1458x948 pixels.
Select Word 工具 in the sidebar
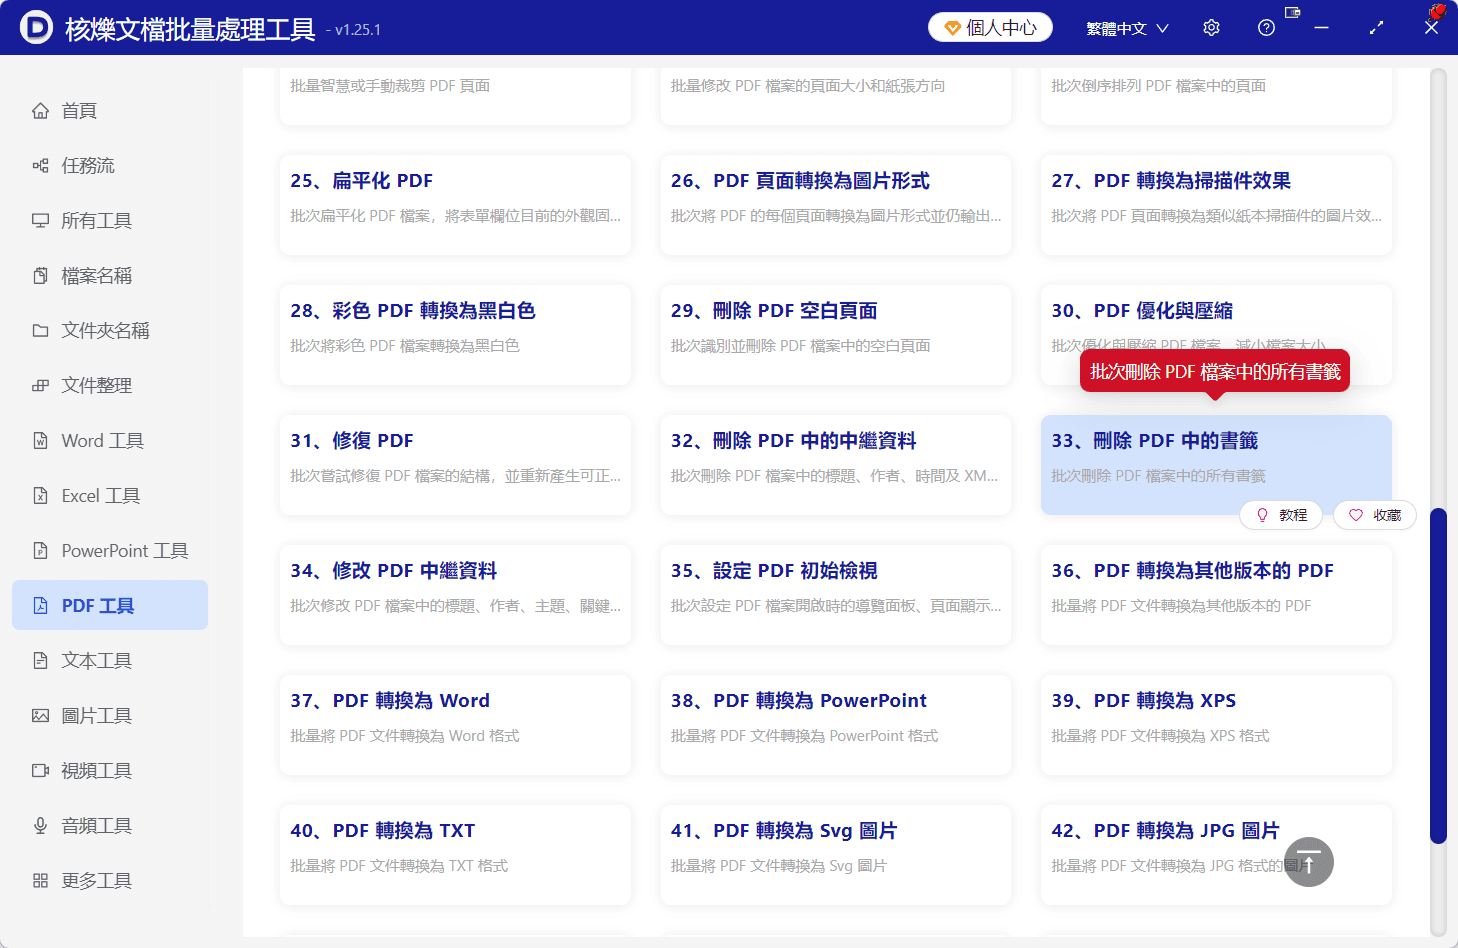click(110, 441)
